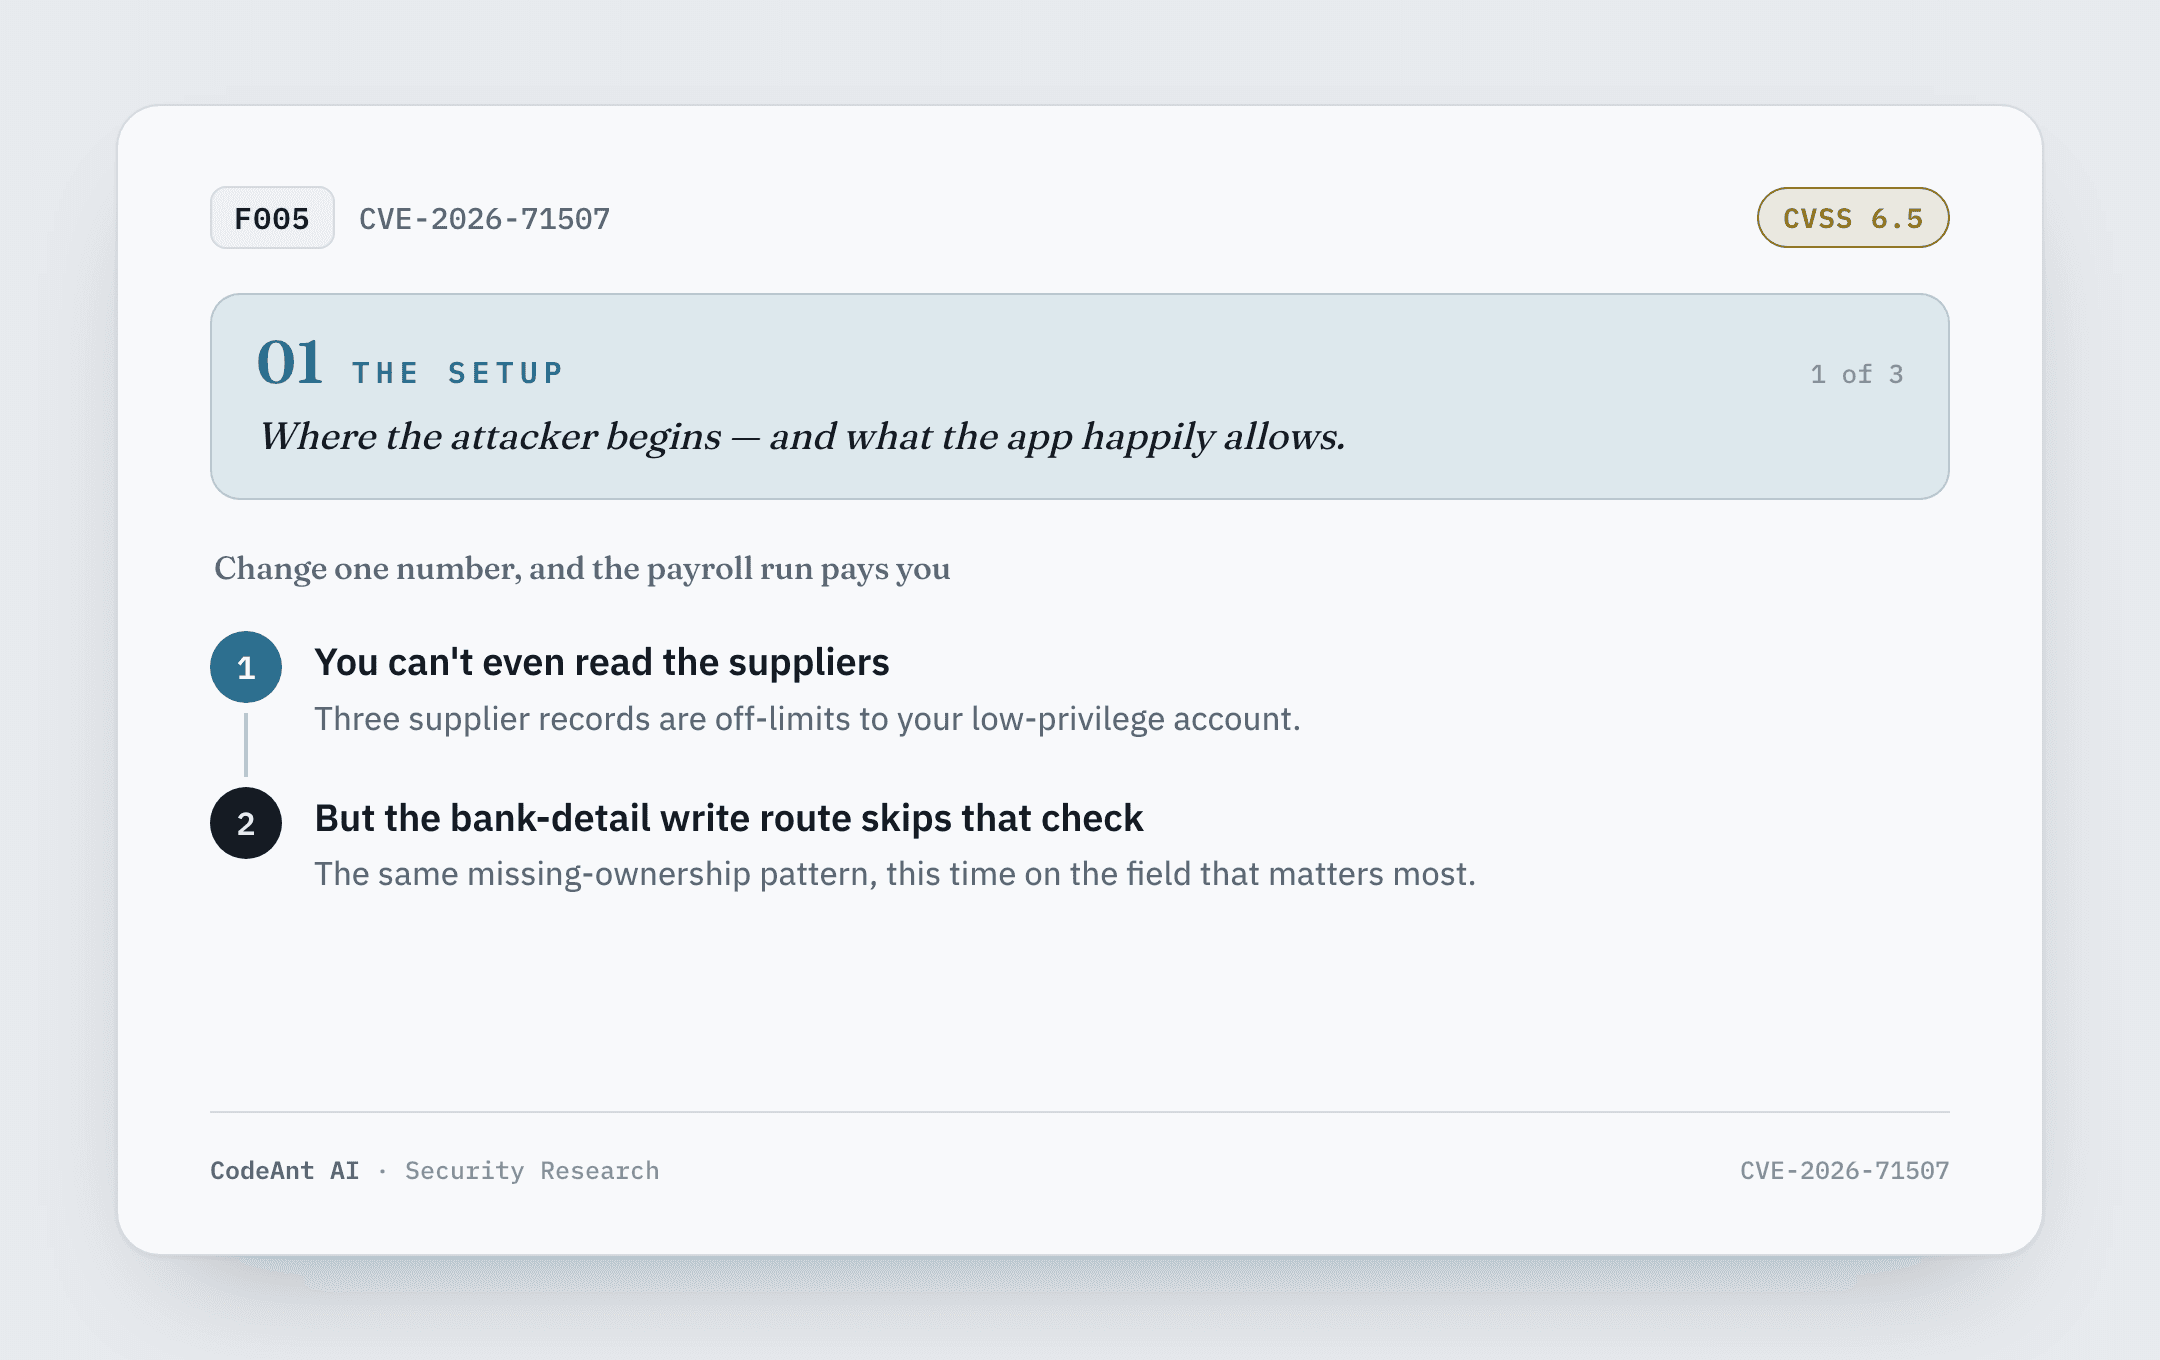2160x1360 pixels.
Task: Click the CodeAnt AI footer brand
Action: (285, 1171)
